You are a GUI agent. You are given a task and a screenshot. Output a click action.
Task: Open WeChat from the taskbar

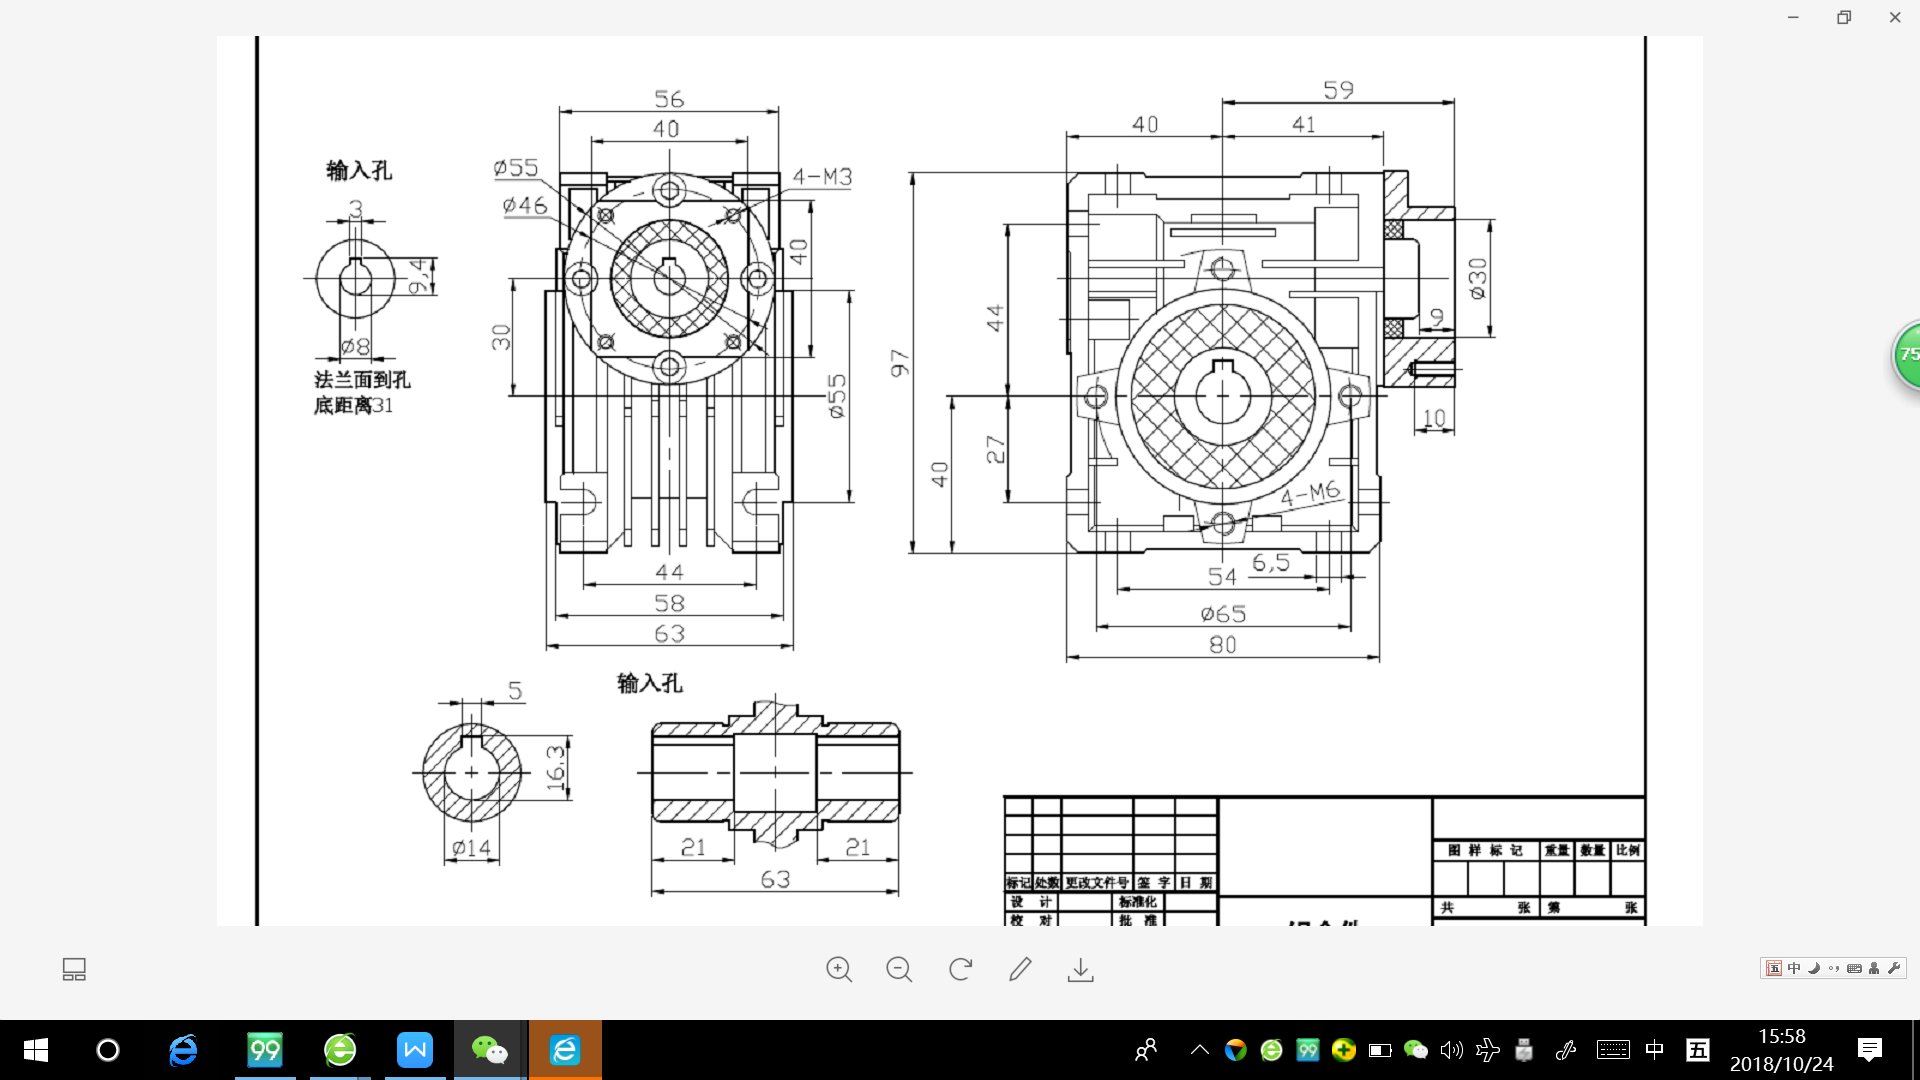[x=489, y=1050]
